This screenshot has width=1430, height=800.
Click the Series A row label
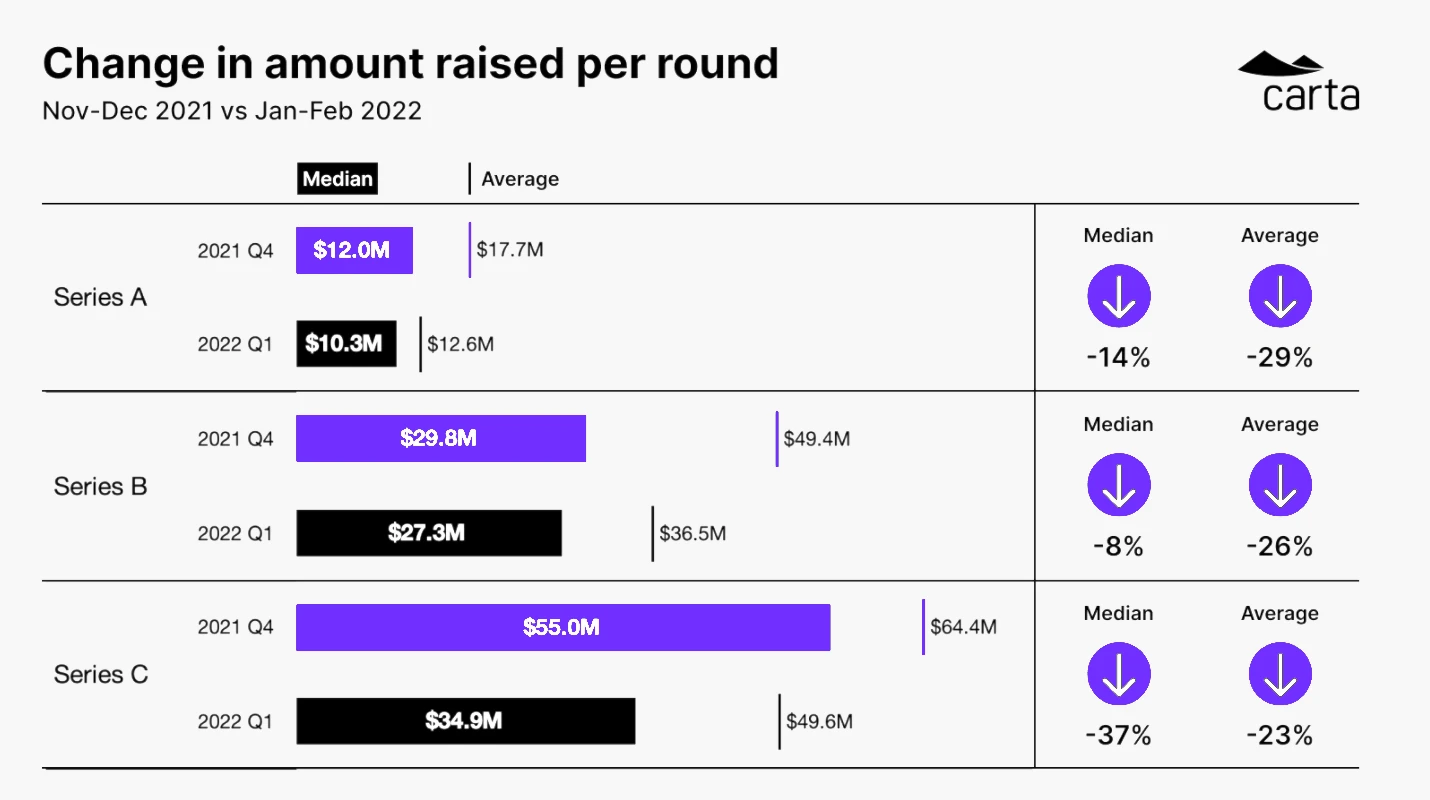100,297
